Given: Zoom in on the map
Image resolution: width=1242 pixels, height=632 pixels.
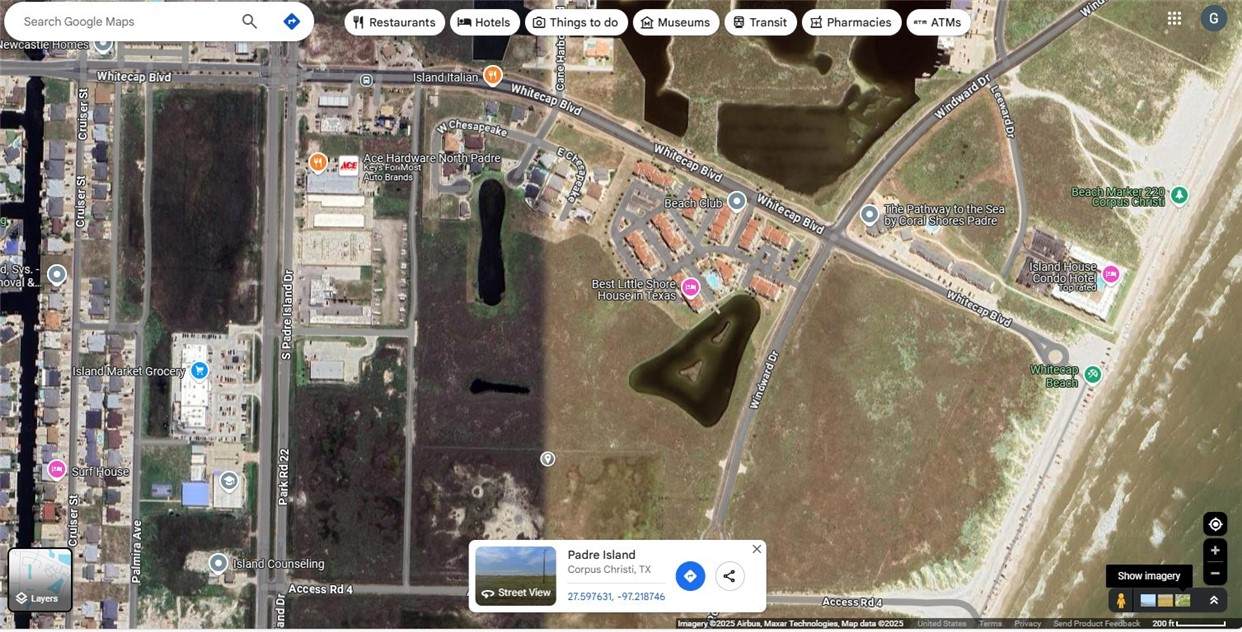Looking at the screenshot, I should 1215,550.
